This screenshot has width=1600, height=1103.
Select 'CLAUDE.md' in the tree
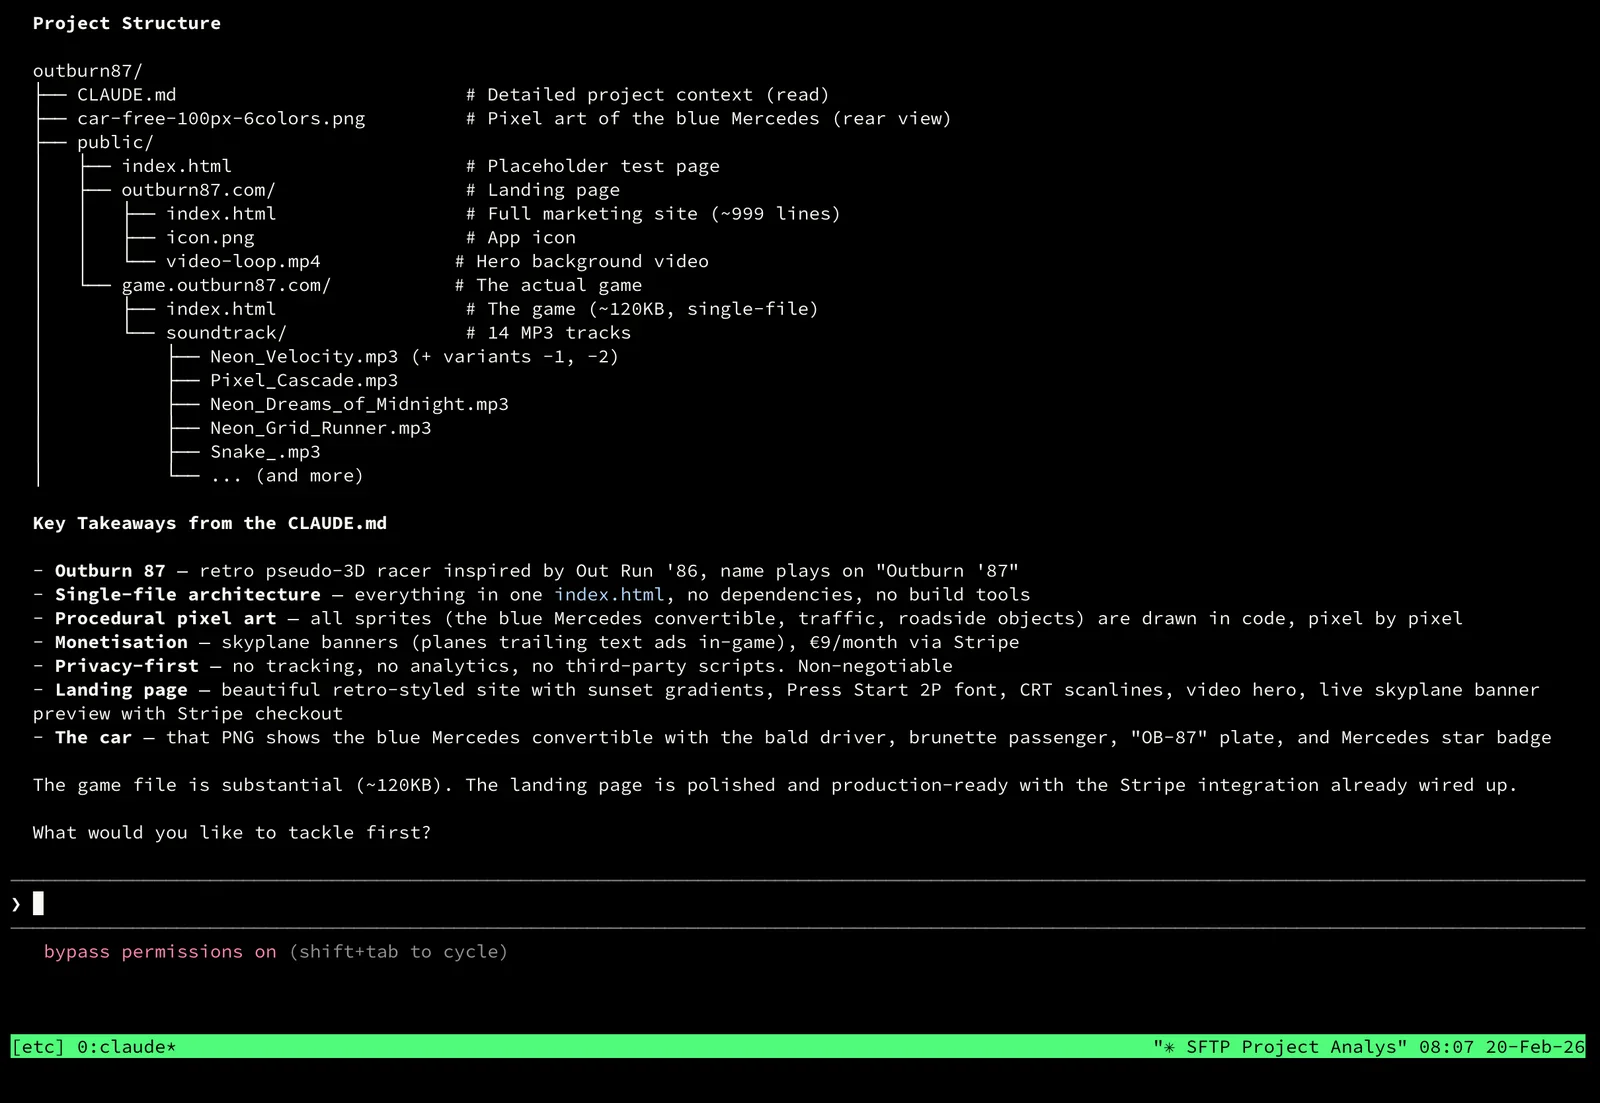[127, 95]
